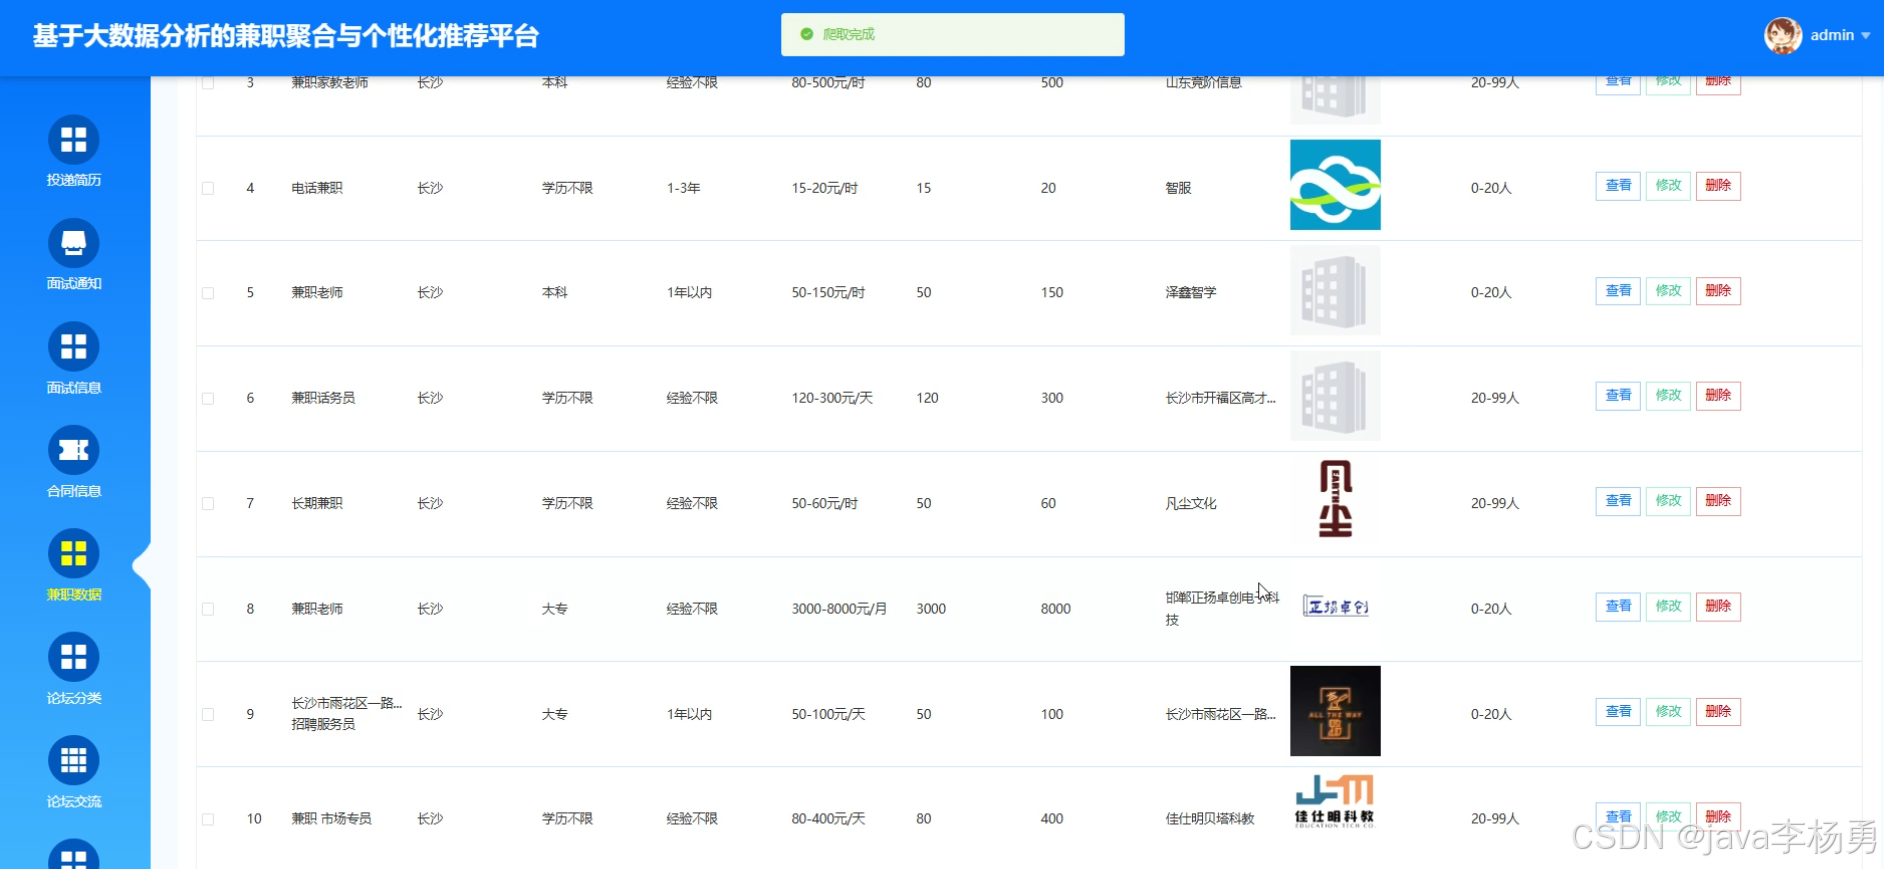Tick the checkbox for row 5 兼职老师
This screenshot has height=869, width=1884.
pyautogui.click(x=208, y=293)
